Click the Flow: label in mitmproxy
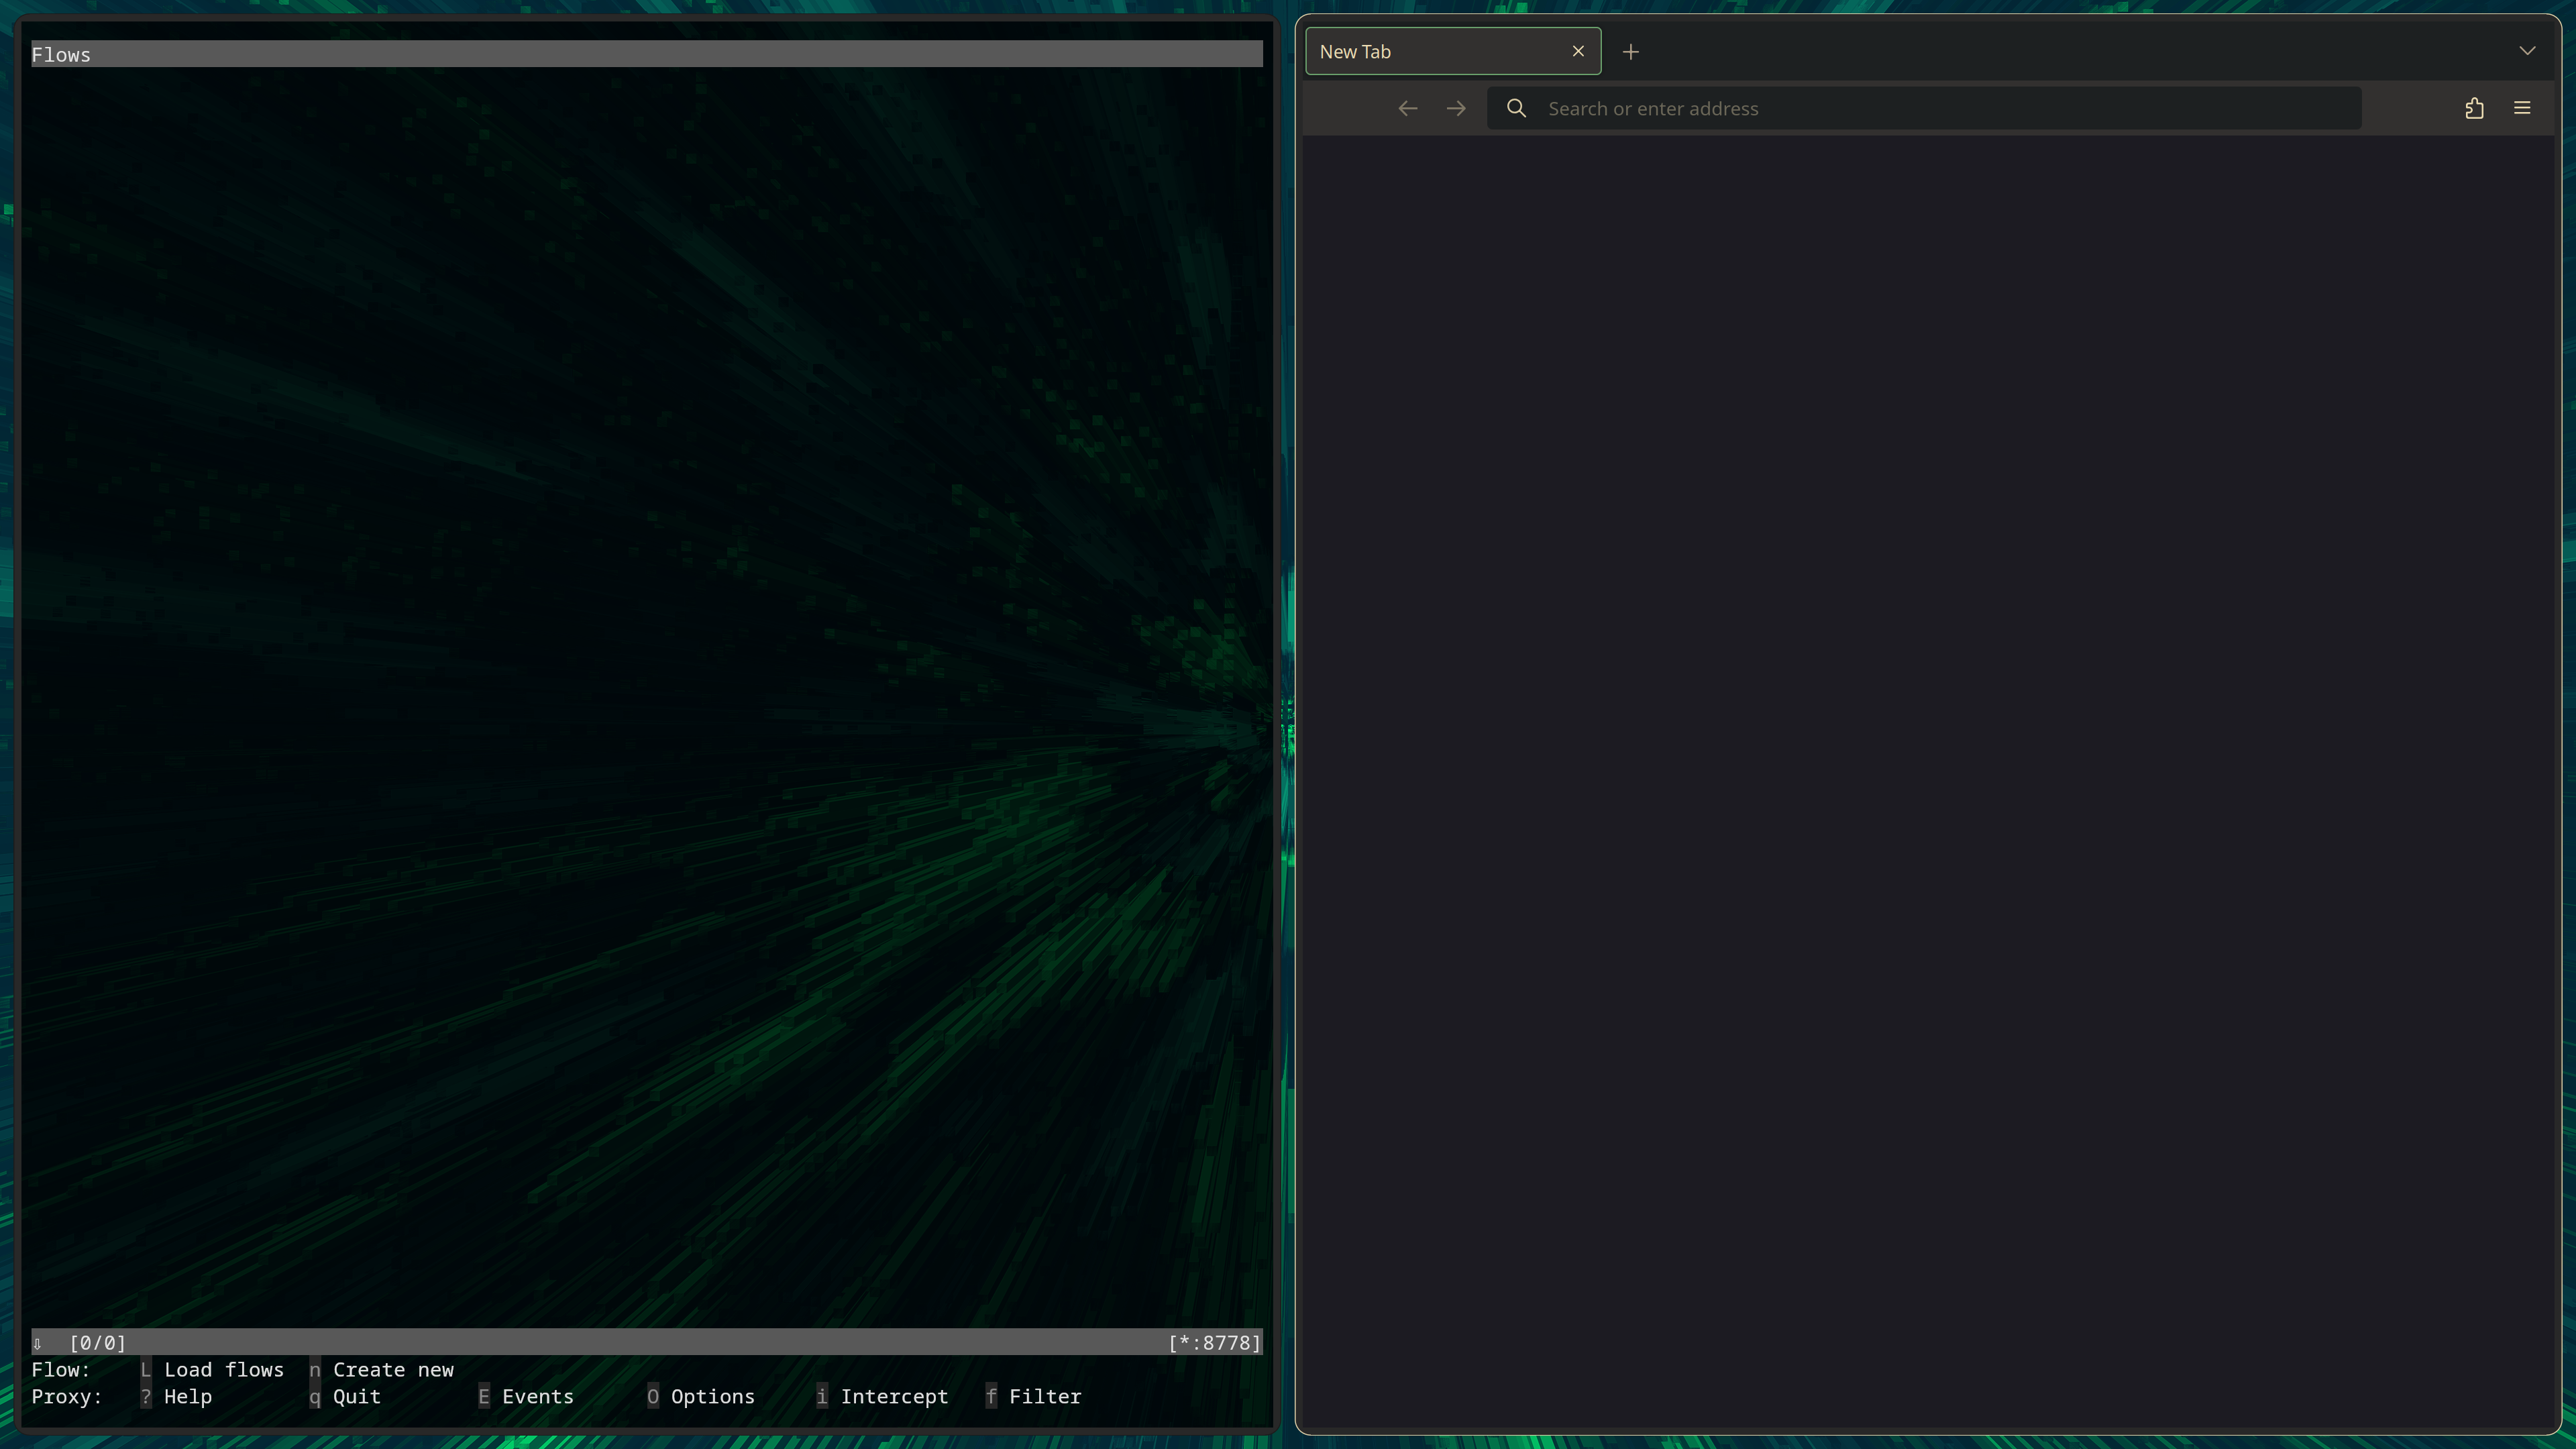2576x1449 pixels. tap(61, 1369)
